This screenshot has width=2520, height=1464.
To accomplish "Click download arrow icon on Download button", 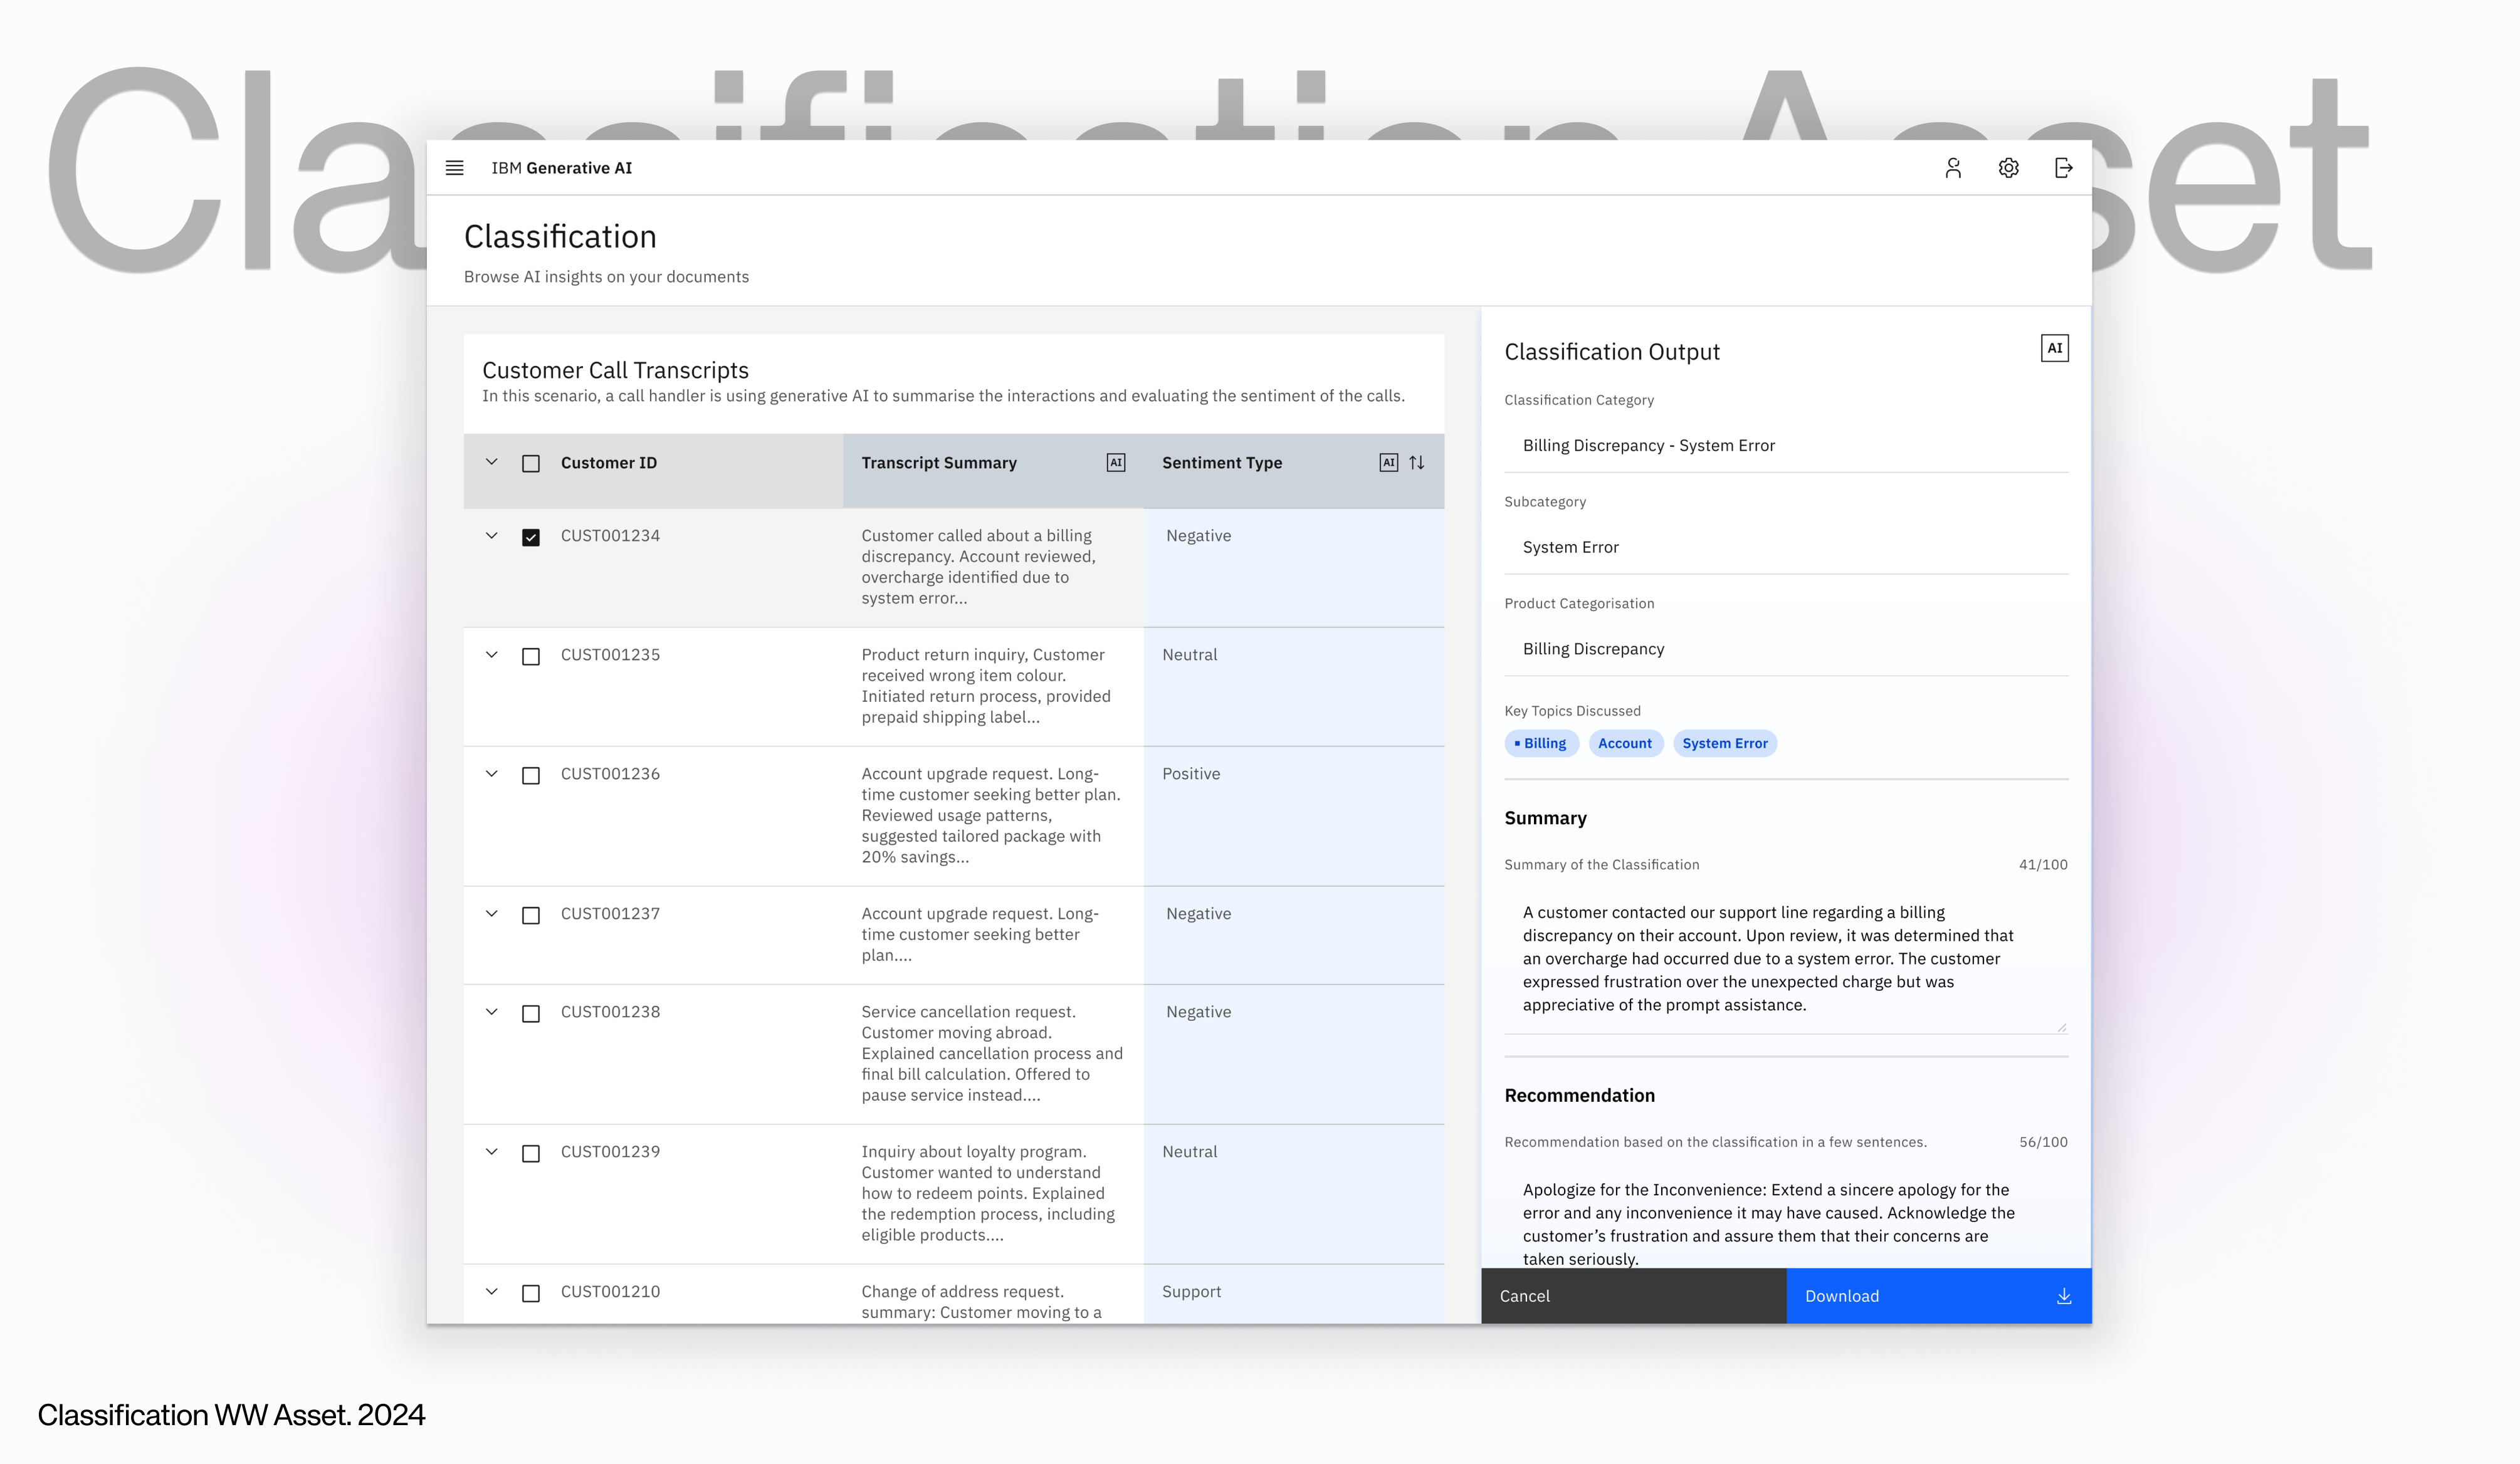I will coord(2064,1296).
